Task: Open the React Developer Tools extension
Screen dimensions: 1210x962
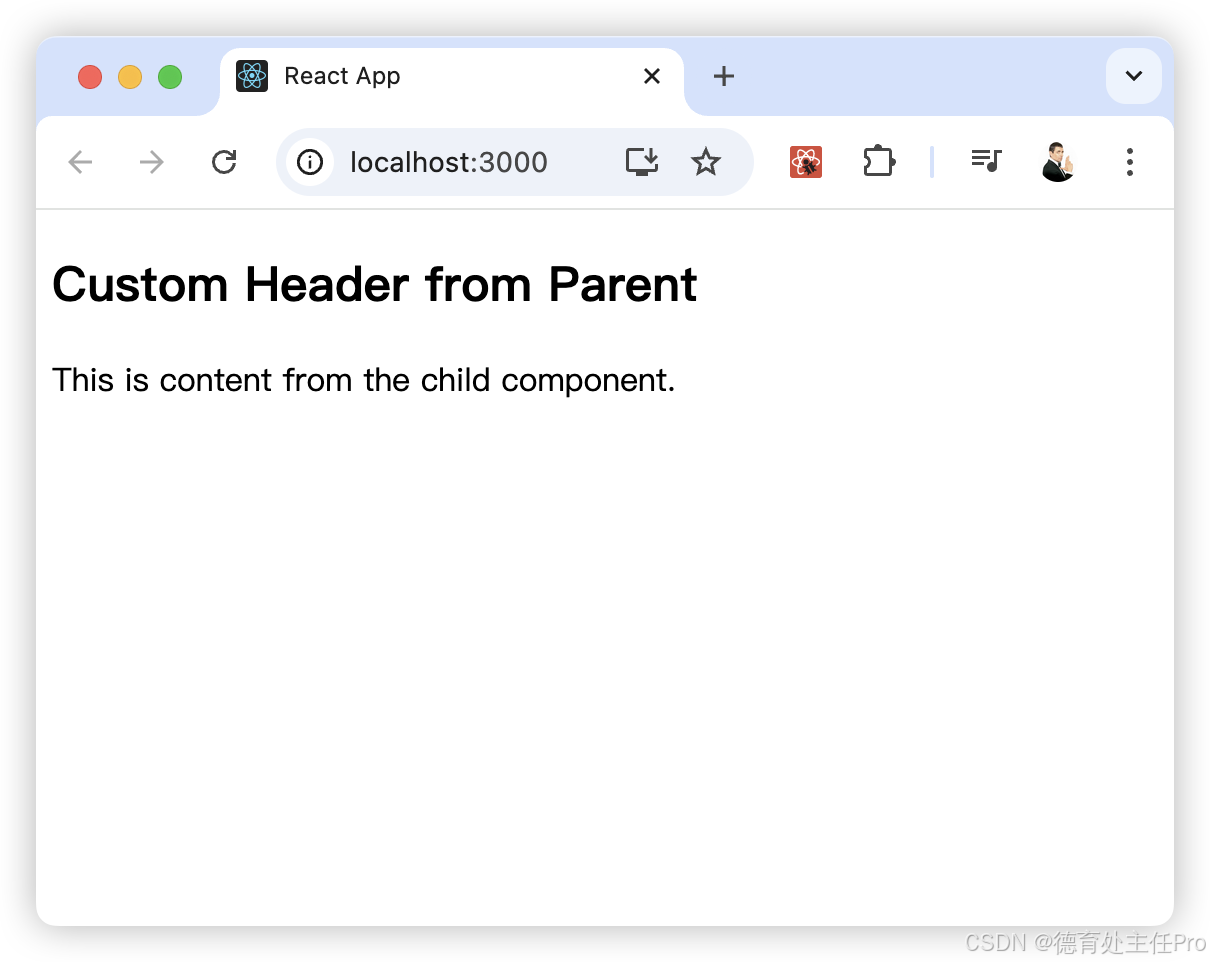Action: point(806,162)
